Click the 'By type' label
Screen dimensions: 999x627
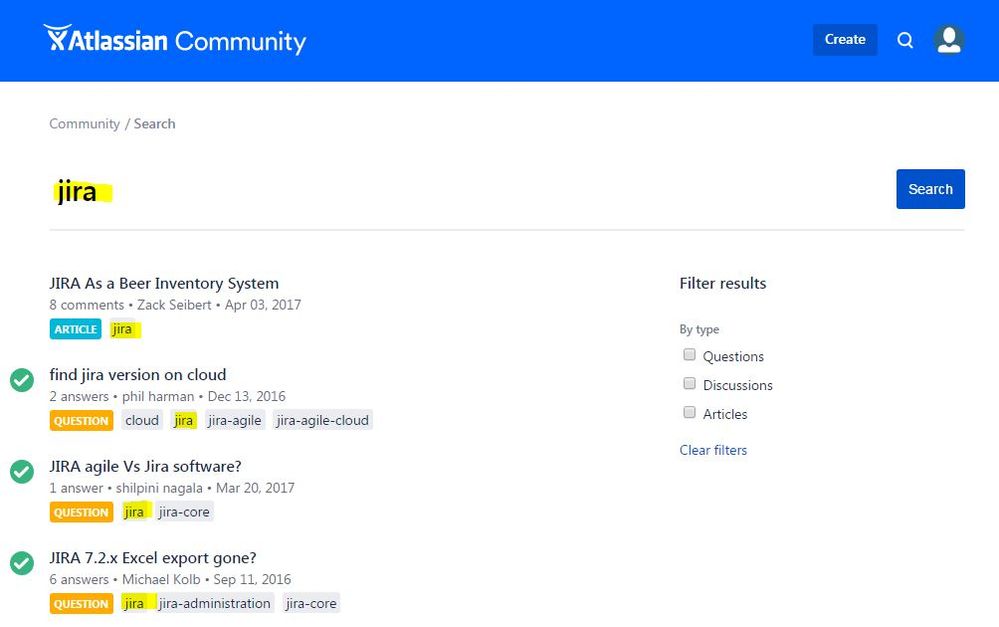[x=699, y=329]
